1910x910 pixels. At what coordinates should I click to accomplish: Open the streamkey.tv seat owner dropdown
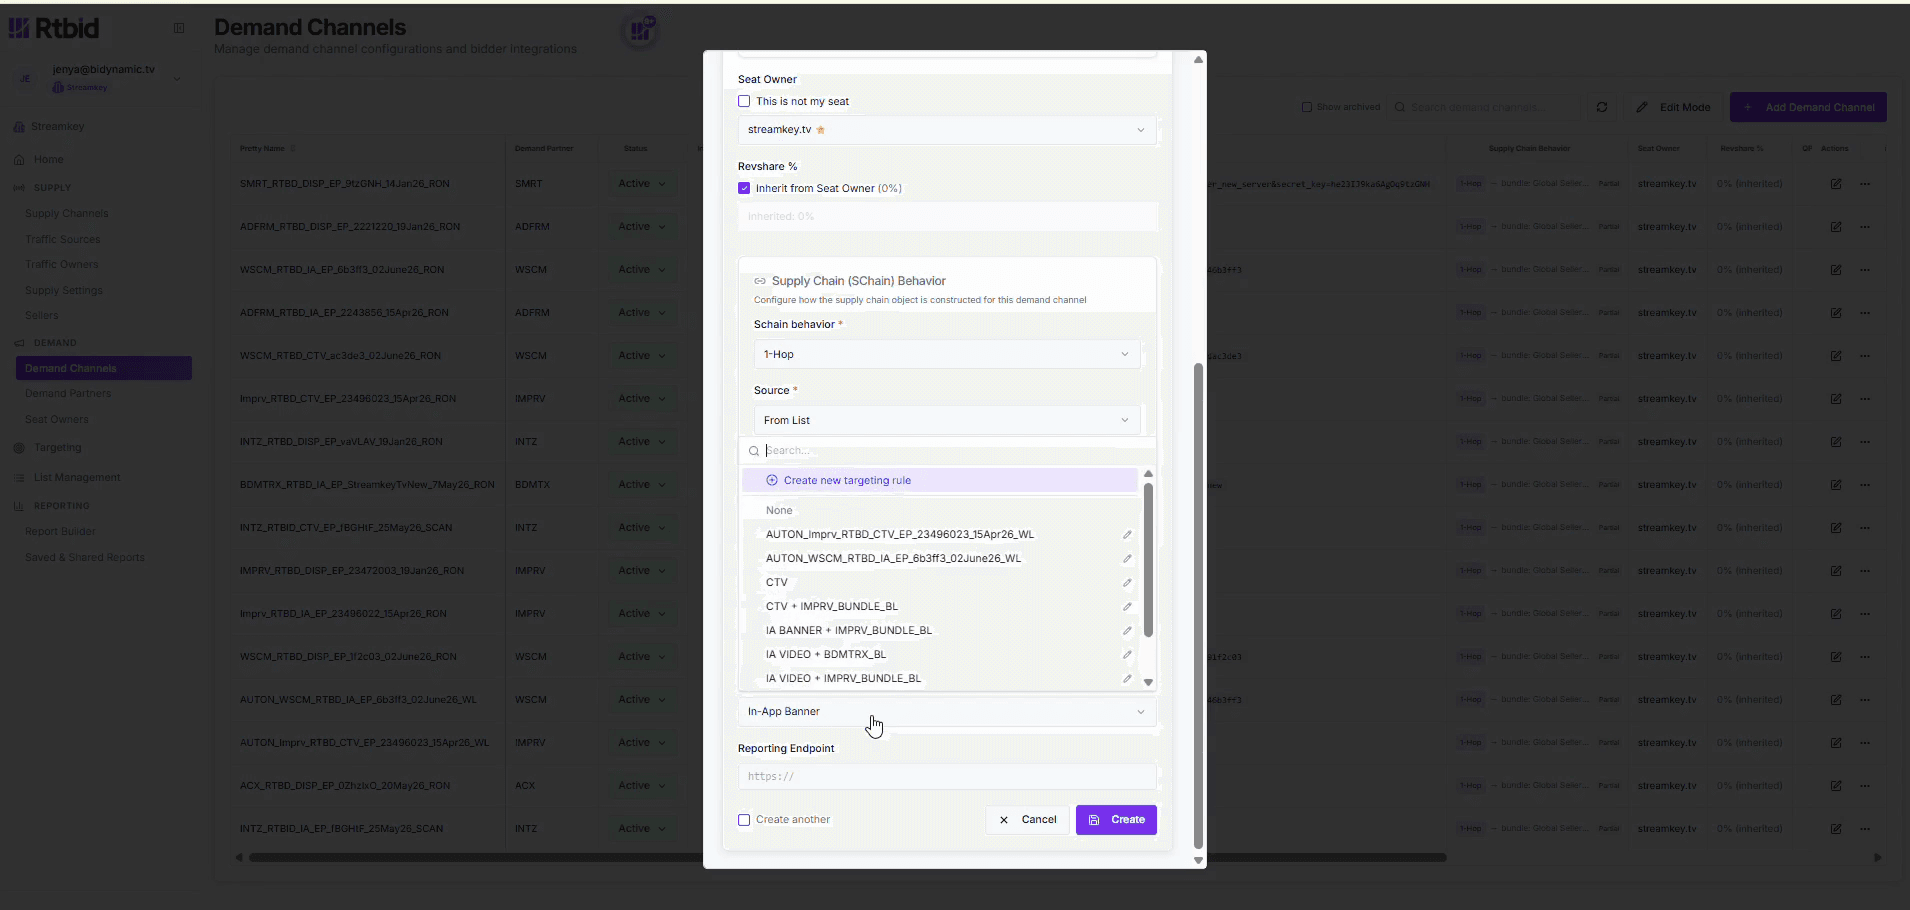[947, 130]
